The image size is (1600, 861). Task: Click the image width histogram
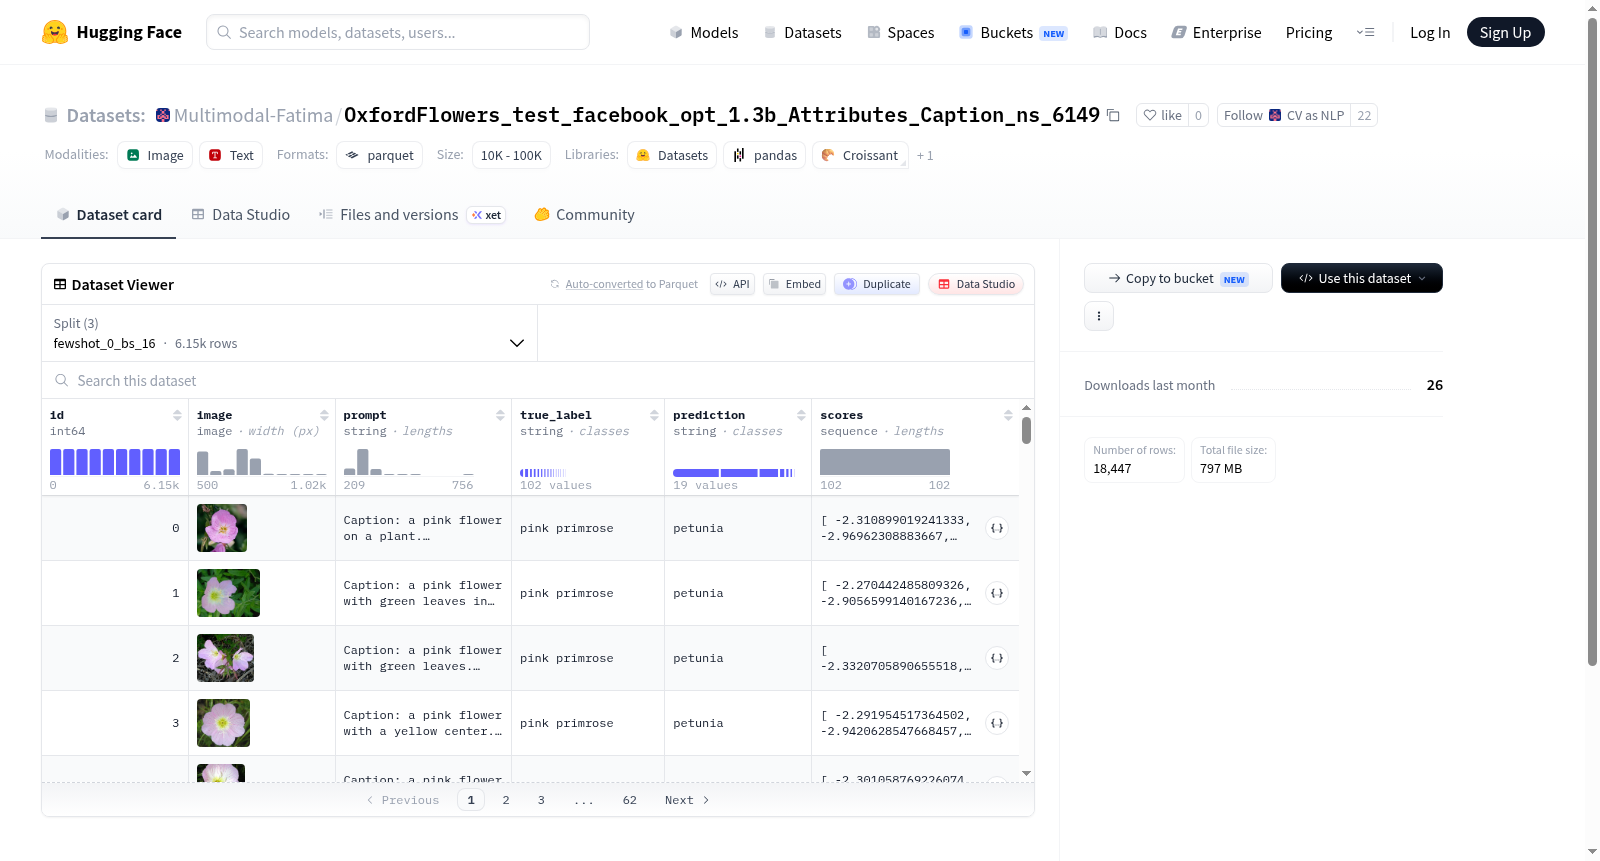pyautogui.click(x=262, y=462)
